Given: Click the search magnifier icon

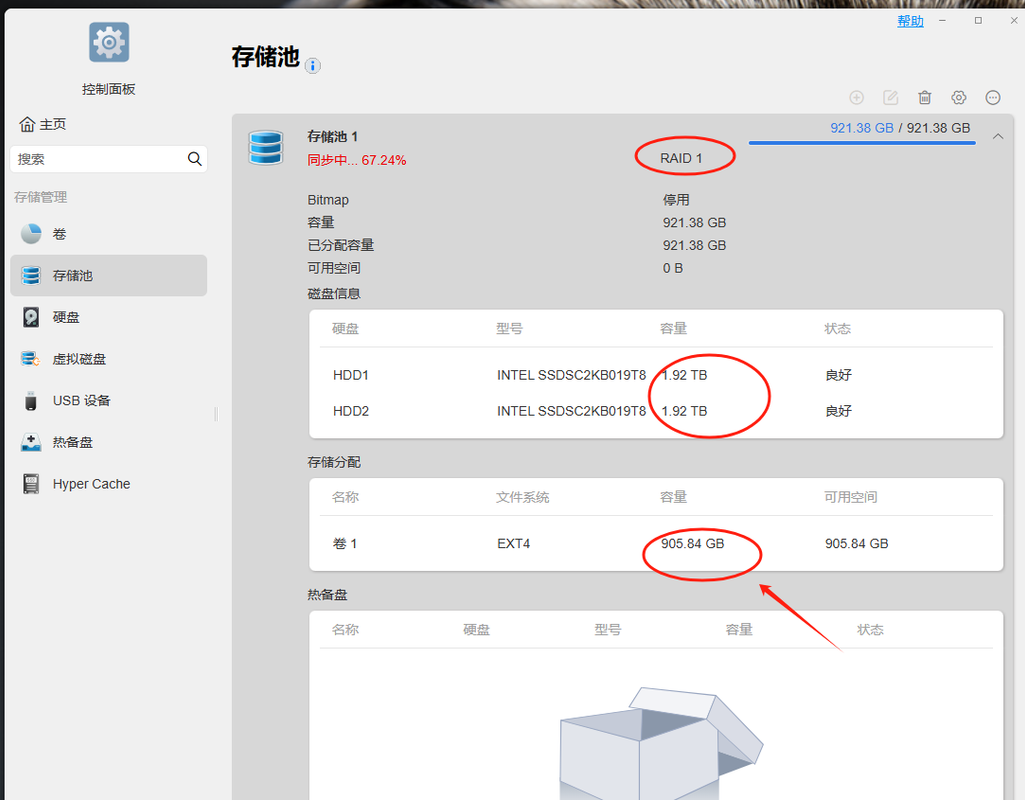Looking at the screenshot, I should click(194, 159).
